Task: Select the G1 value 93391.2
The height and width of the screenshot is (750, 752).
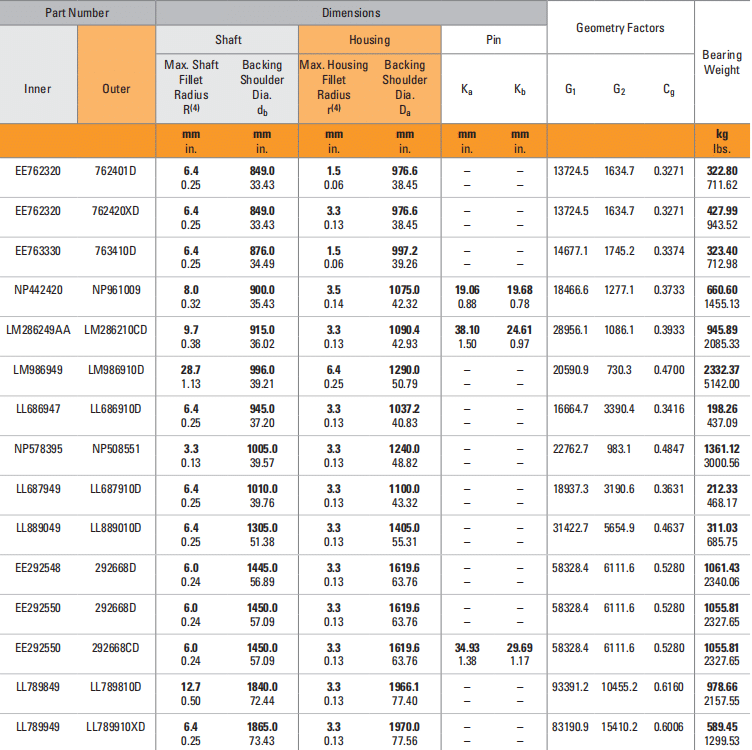Action: [x=570, y=687]
